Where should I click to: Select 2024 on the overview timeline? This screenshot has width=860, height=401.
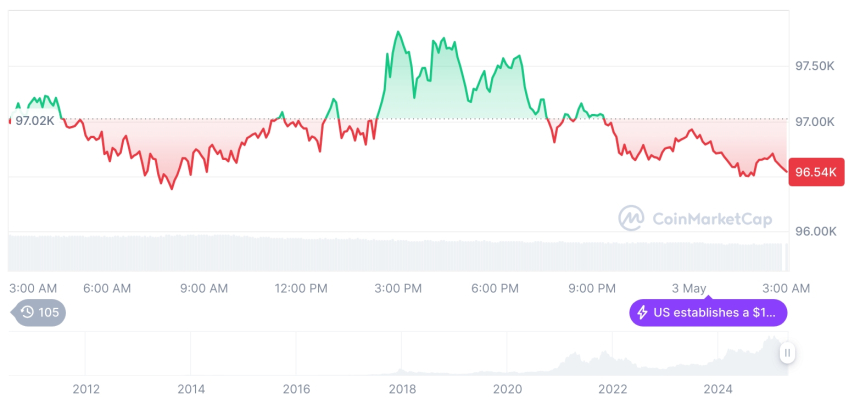point(718,389)
